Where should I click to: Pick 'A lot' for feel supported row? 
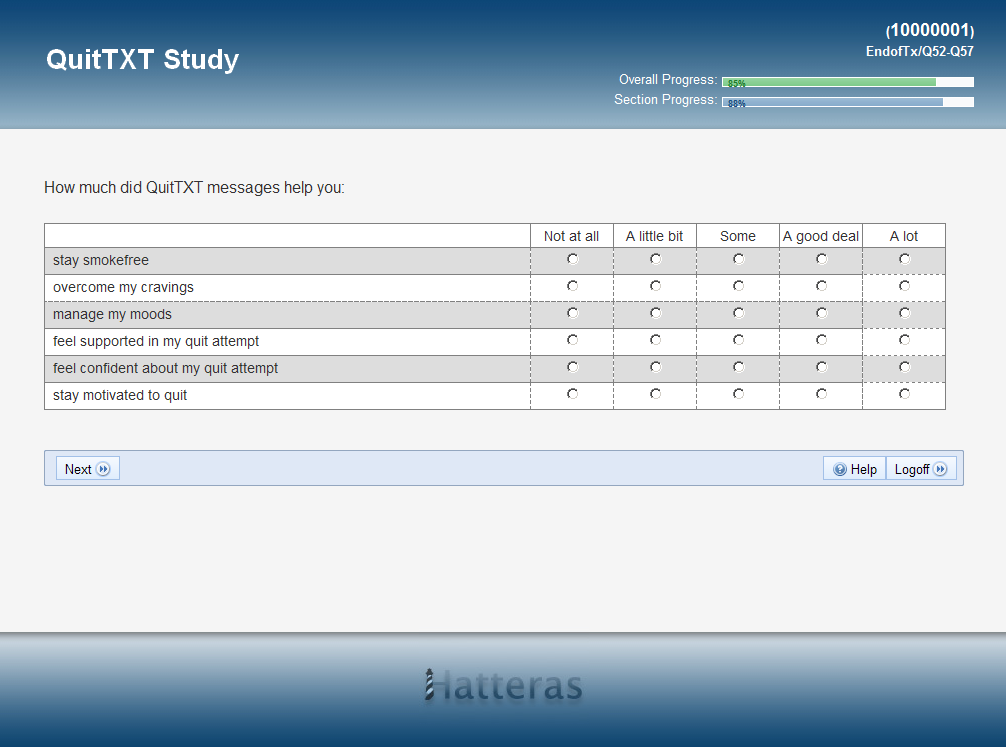904,339
